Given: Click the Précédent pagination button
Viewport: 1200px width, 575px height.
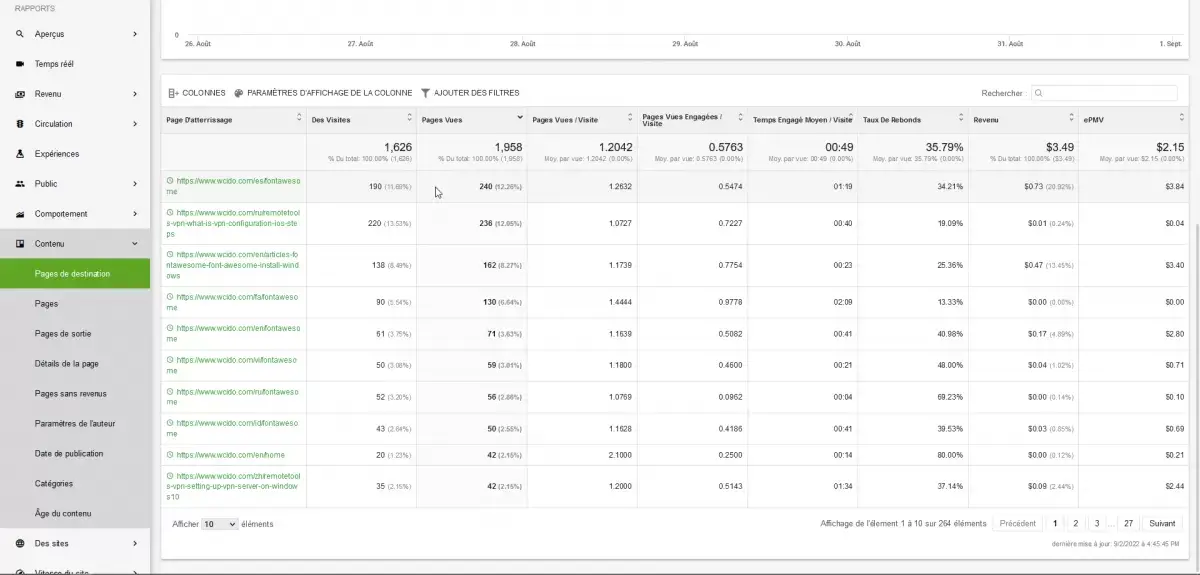Looking at the screenshot, I should 1018,523.
